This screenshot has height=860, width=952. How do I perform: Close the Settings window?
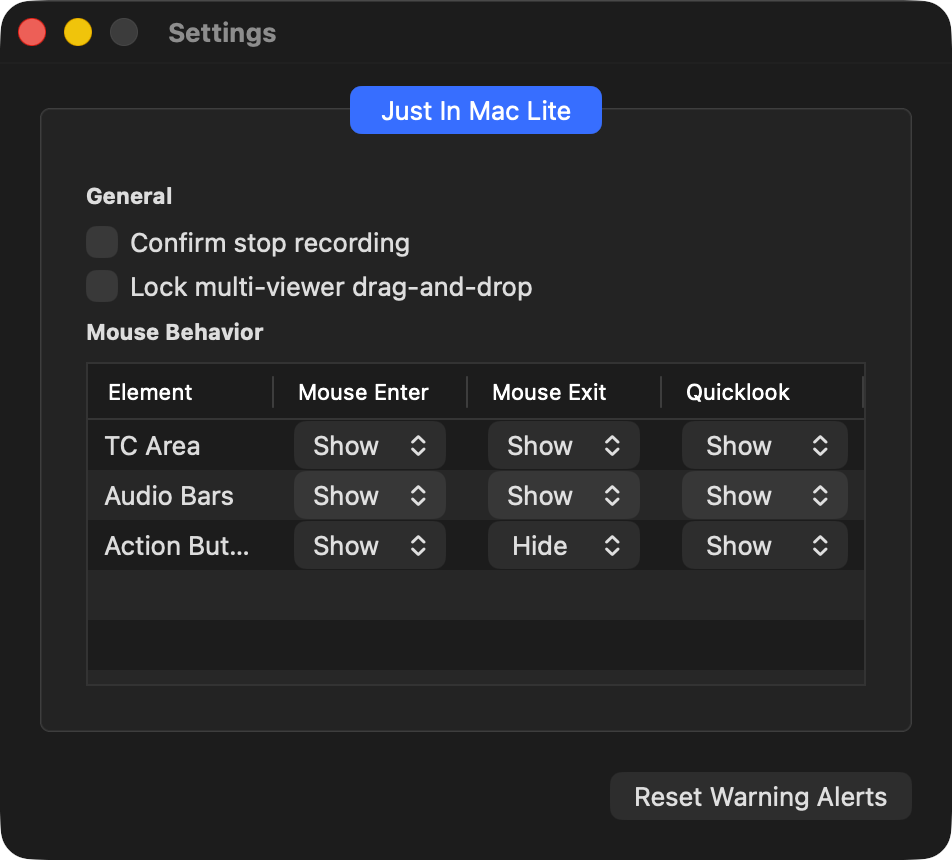(32, 32)
